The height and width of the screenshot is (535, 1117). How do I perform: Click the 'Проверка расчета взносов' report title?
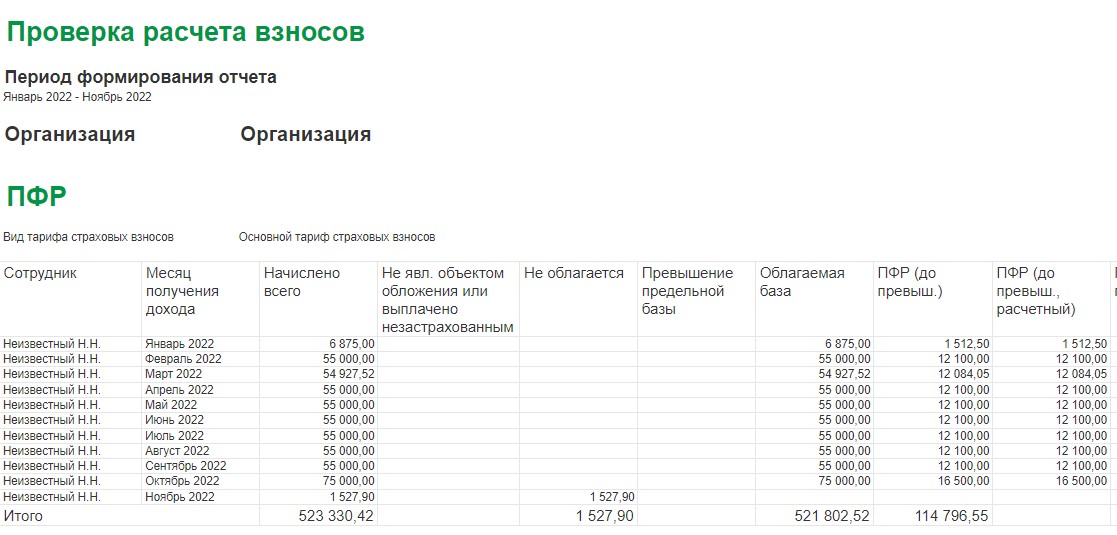click(x=185, y=33)
